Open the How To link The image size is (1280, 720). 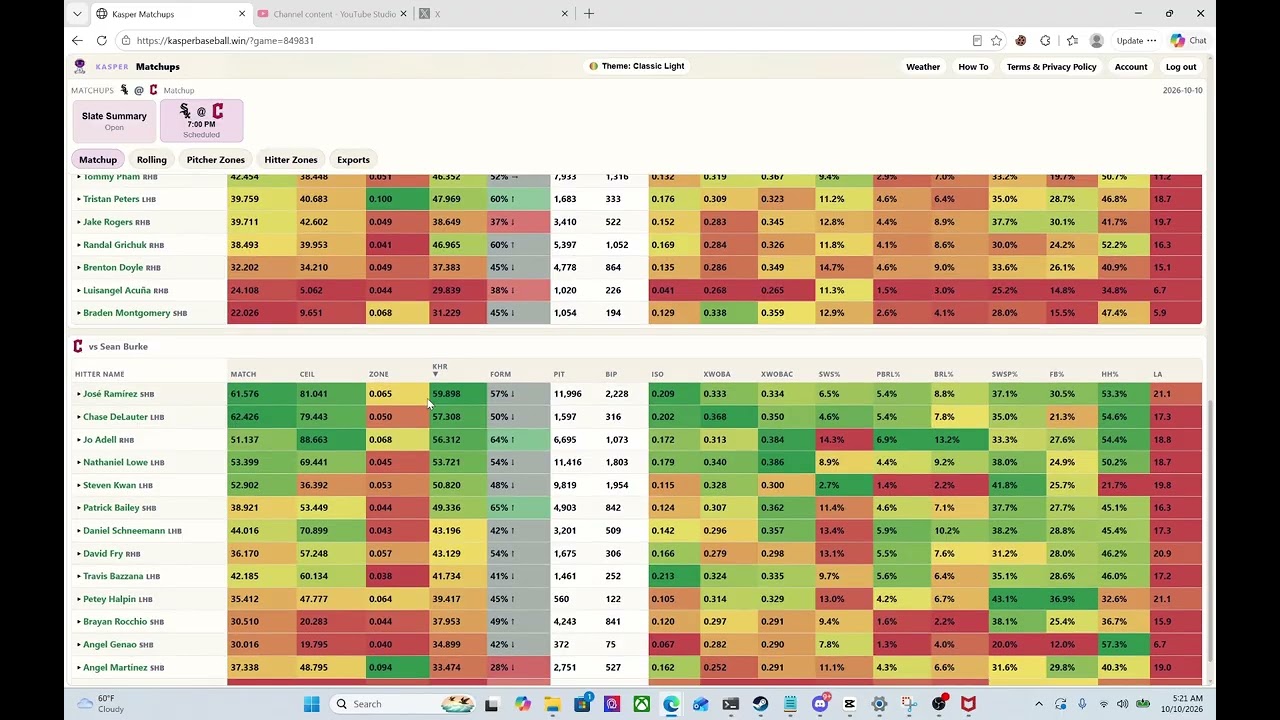pyautogui.click(x=973, y=67)
